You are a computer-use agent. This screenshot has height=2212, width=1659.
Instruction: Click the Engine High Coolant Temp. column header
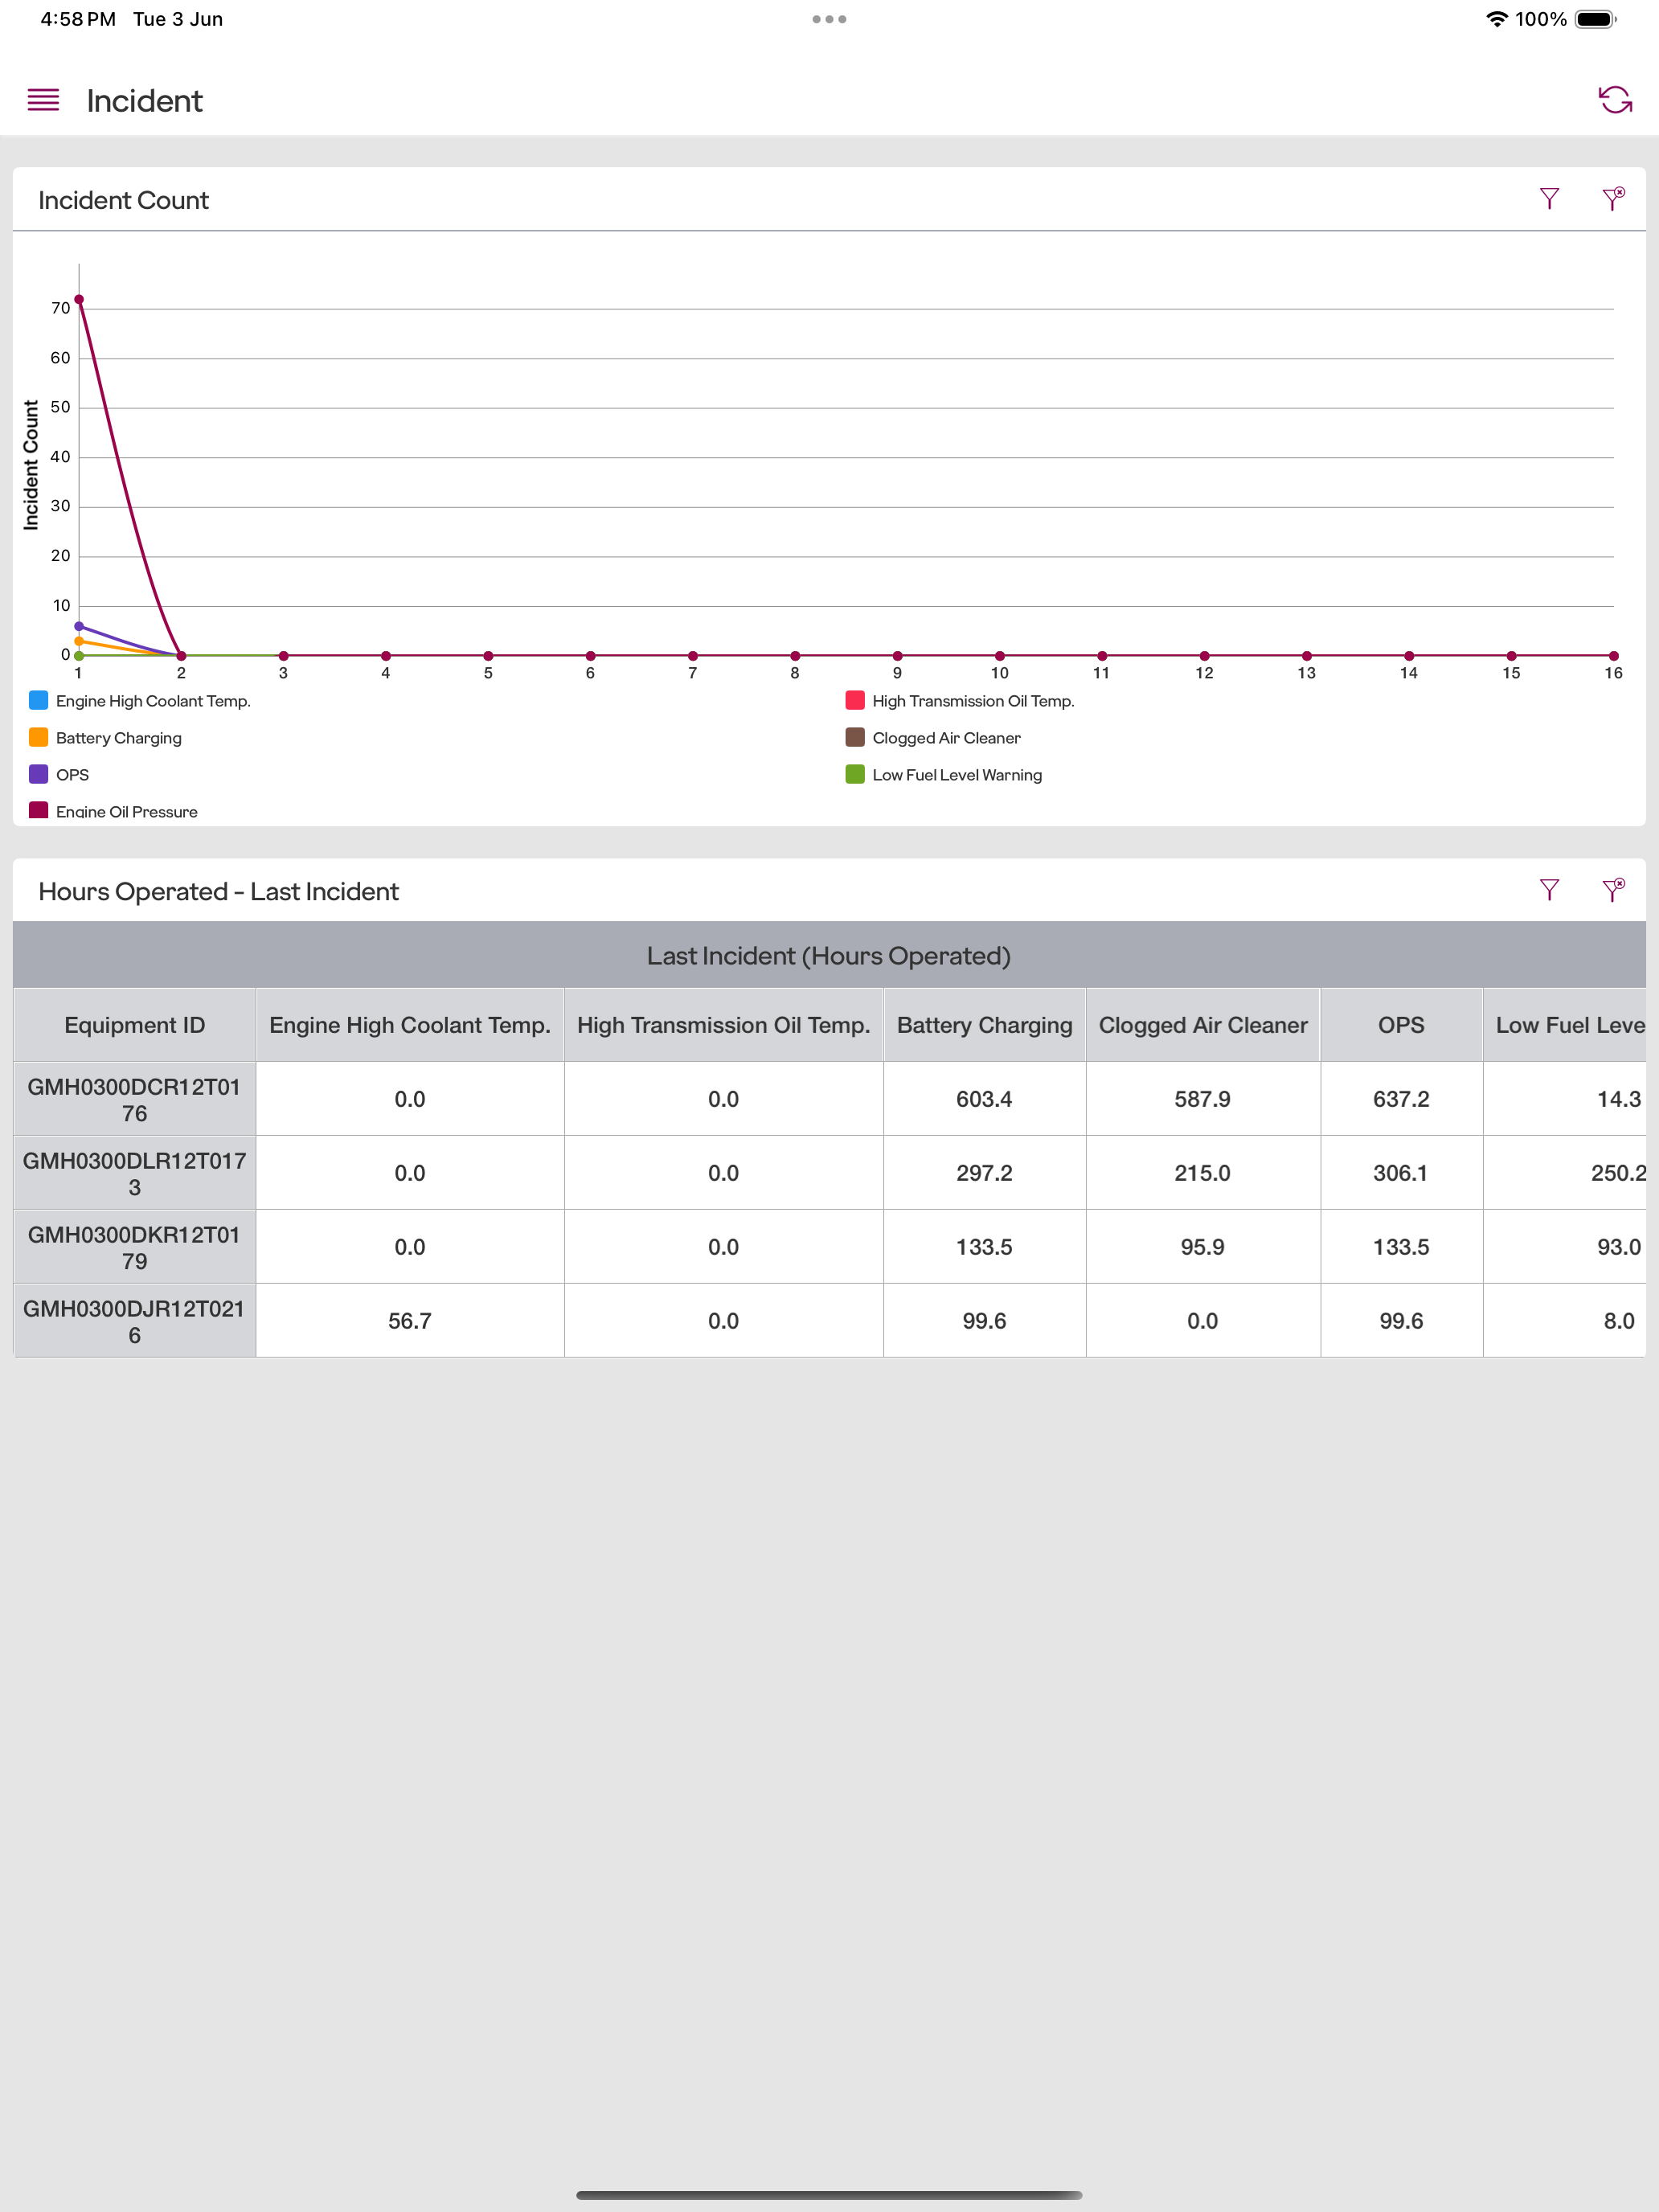(x=410, y=1025)
